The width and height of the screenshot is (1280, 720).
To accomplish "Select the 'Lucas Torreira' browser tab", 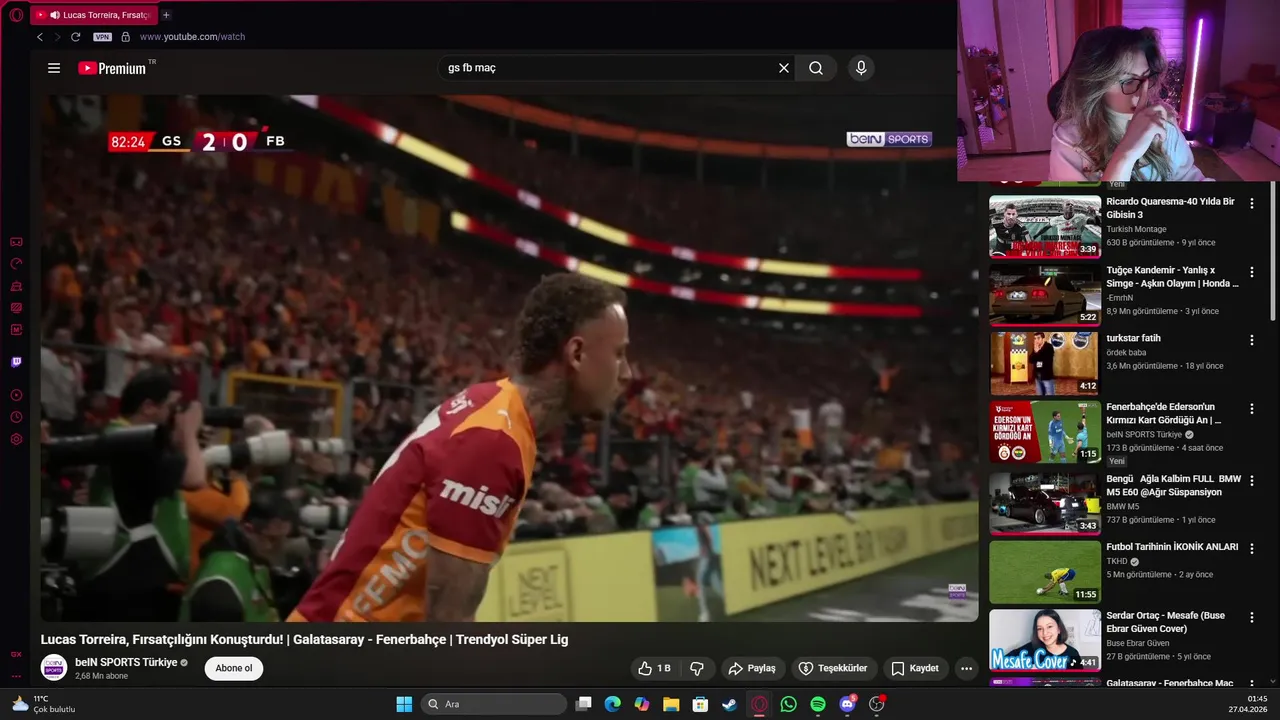I will click(x=94, y=15).
